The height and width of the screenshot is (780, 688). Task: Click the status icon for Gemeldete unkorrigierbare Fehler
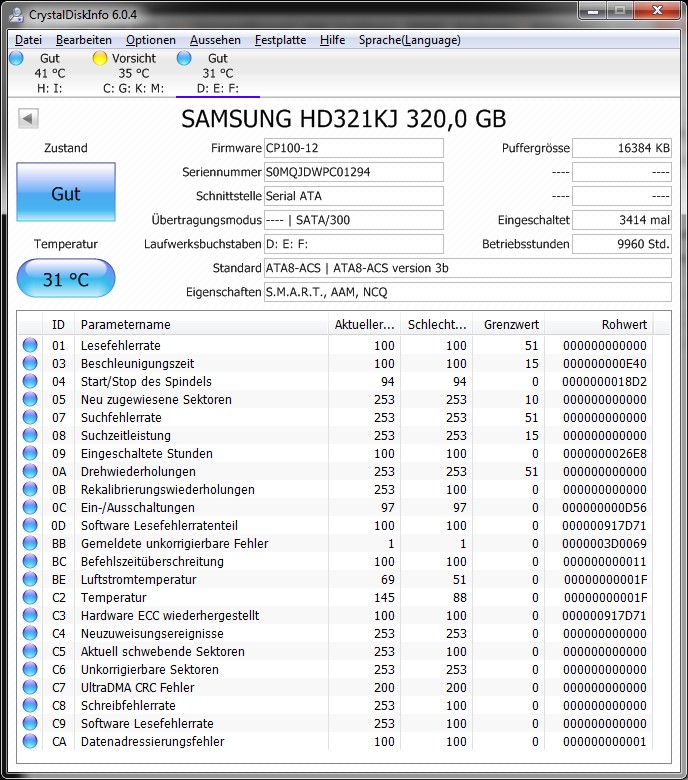point(30,543)
